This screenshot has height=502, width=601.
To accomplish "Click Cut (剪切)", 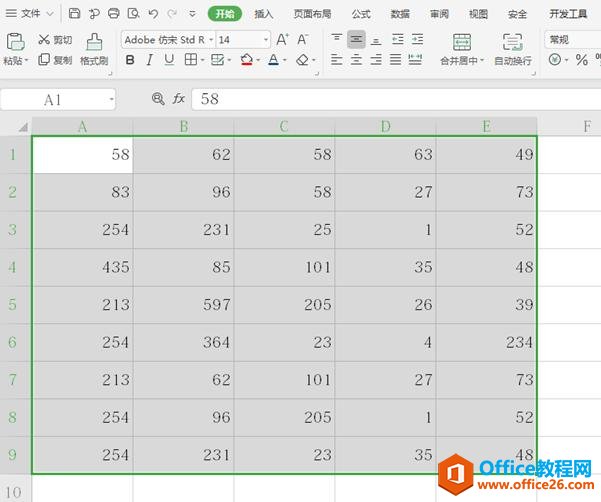I will (55, 39).
